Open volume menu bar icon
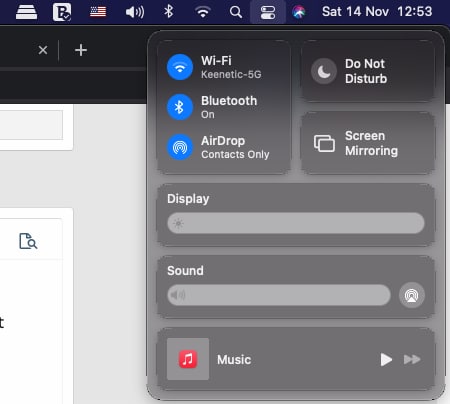 [135, 12]
